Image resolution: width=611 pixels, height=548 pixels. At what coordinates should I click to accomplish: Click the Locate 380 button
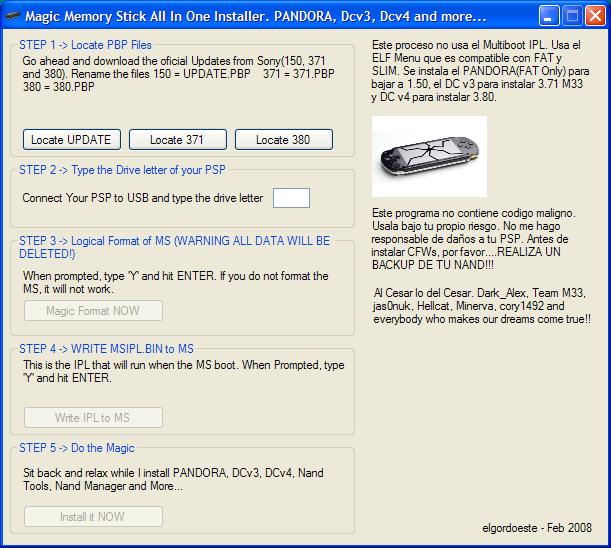coord(284,140)
